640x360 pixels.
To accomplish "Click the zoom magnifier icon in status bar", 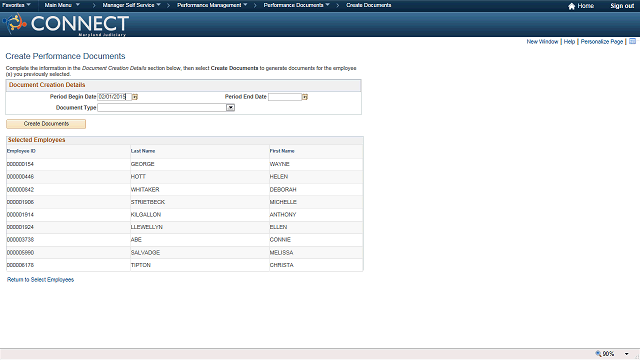I will pos(598,353).
